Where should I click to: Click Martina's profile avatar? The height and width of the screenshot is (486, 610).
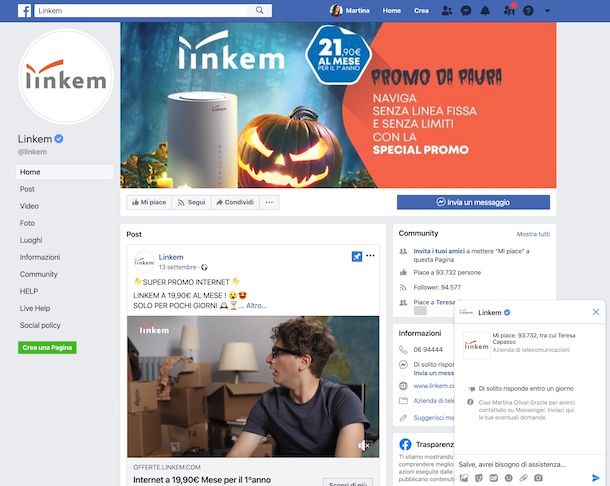point(336,11)
